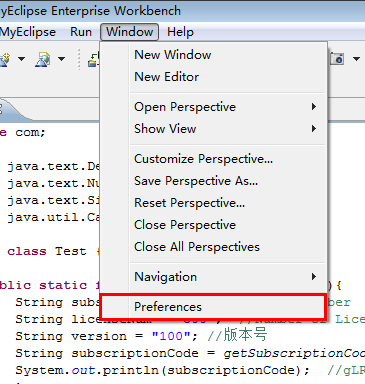Screen dimensions: 365x384
Task: Open the Help menu
Action: (180, 32)
